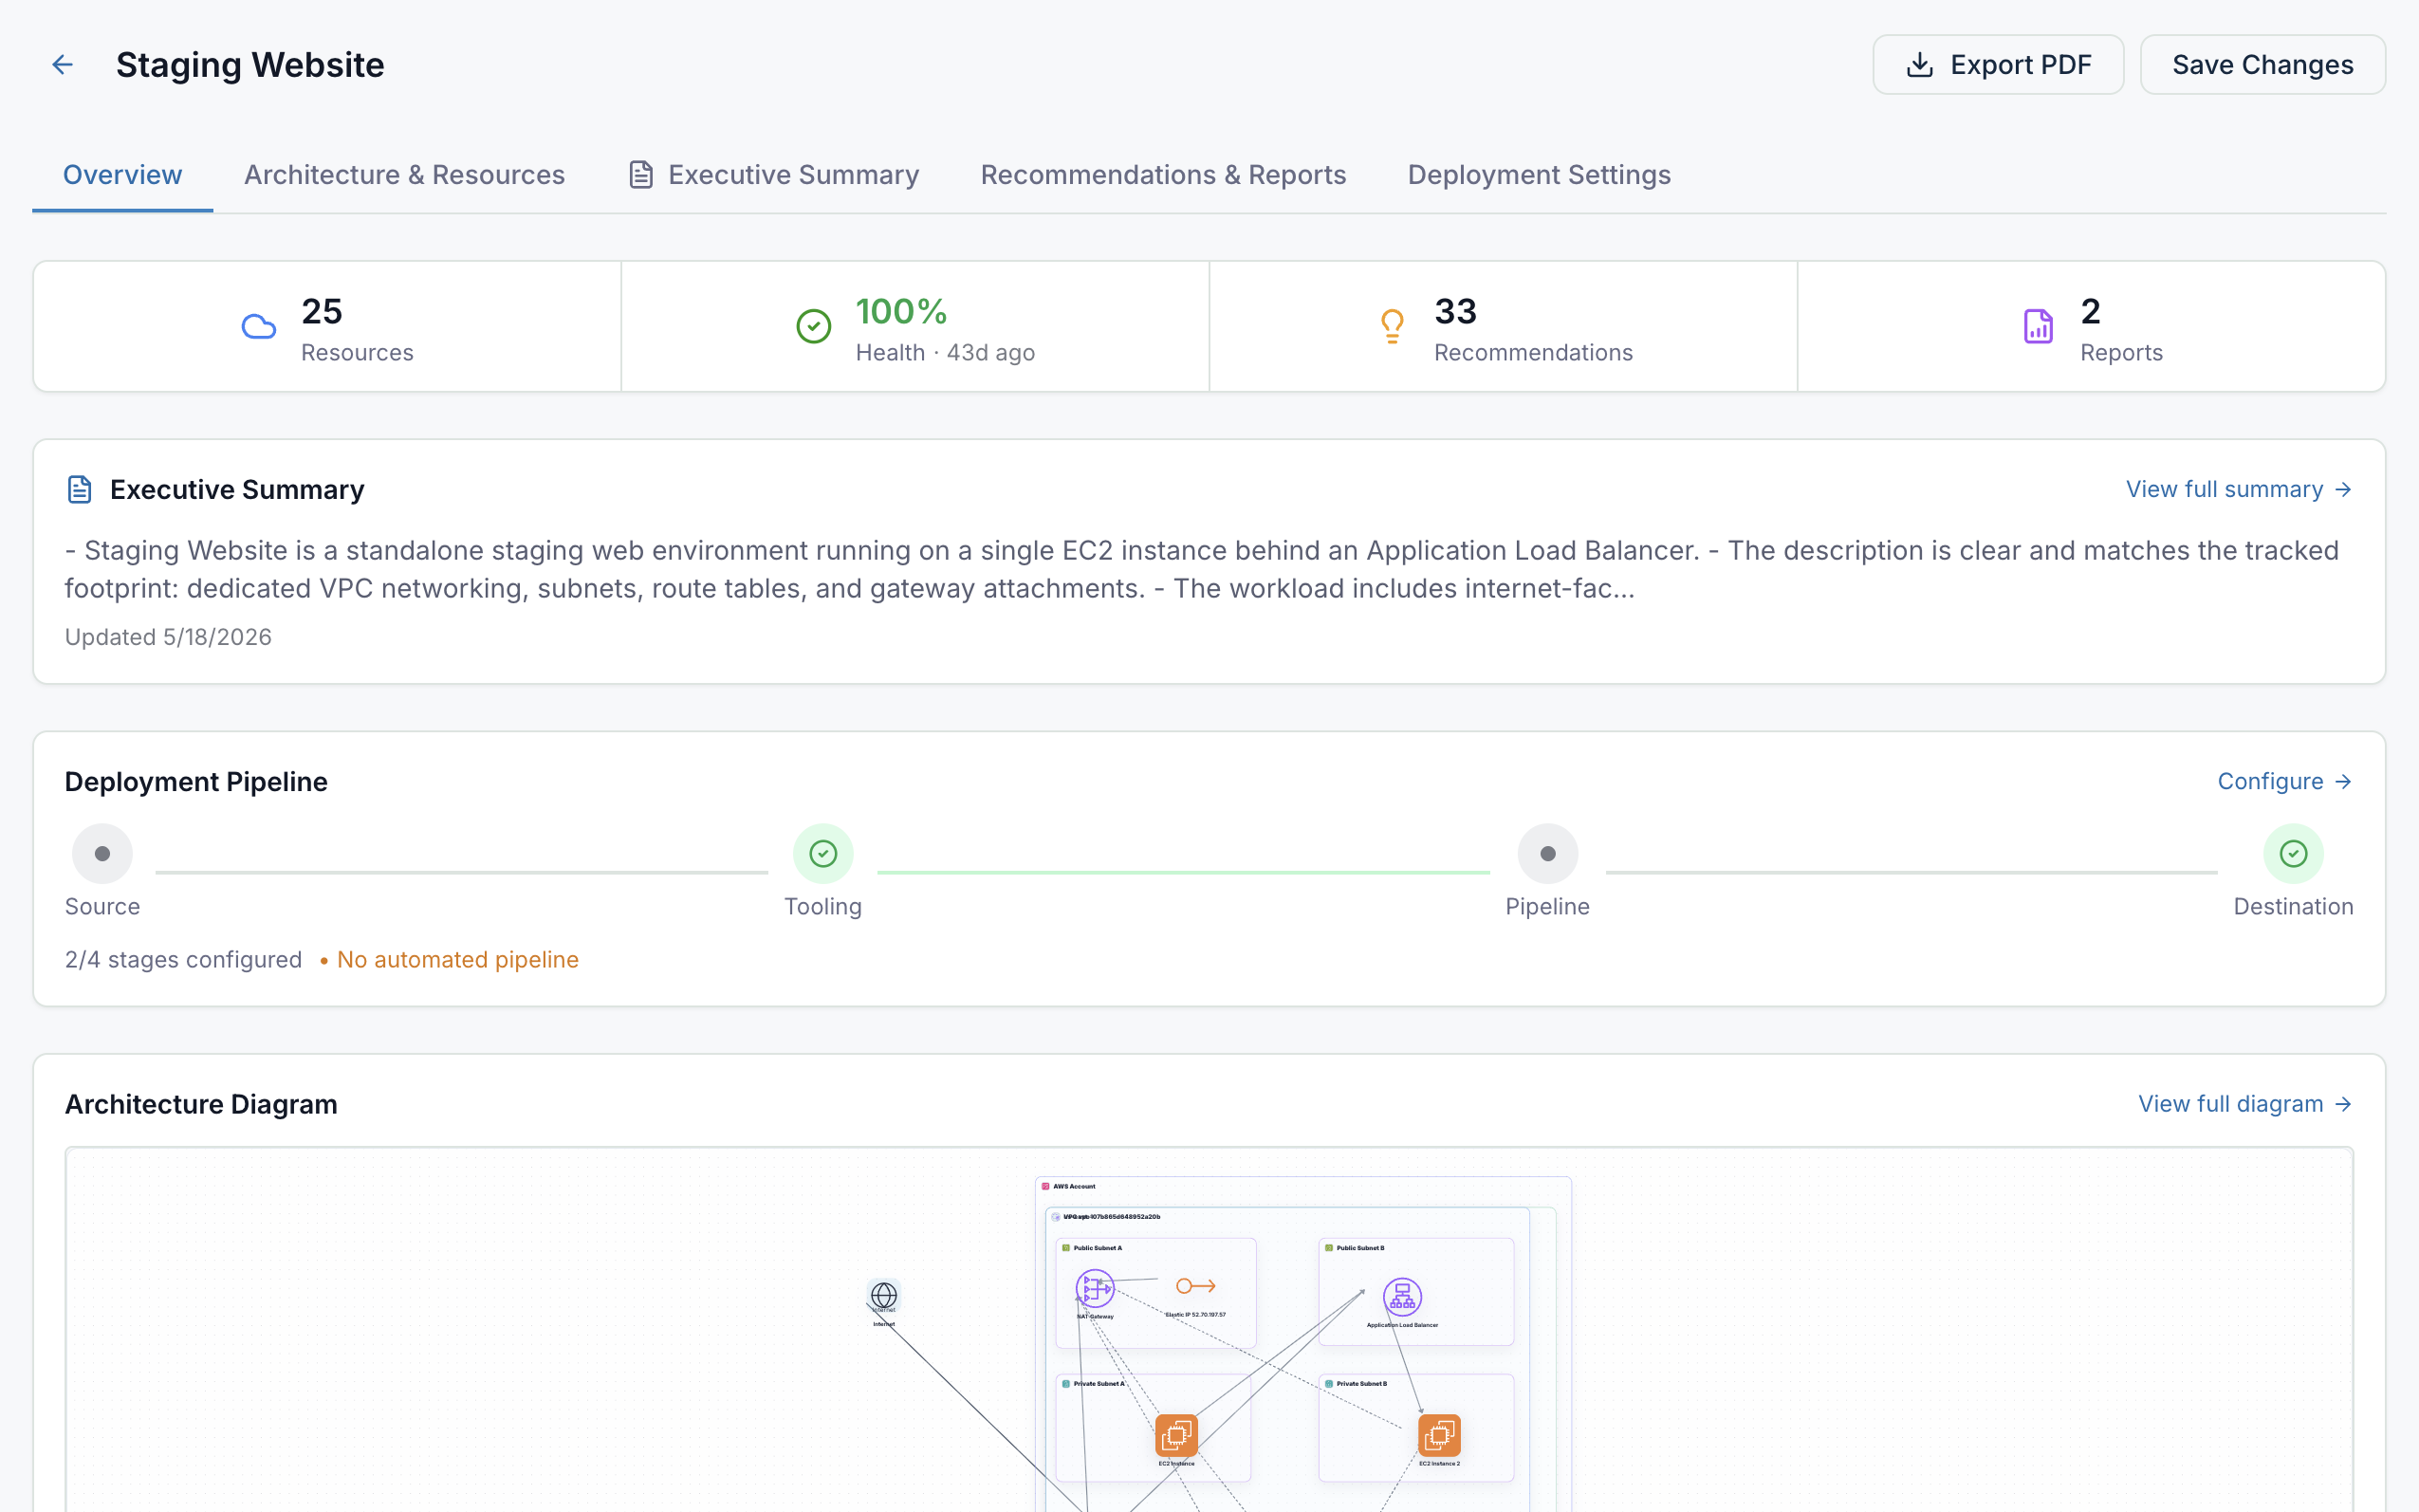Click the Executive Summary card document icon
Screen dimensions: 2419x1512
point(79,489)
